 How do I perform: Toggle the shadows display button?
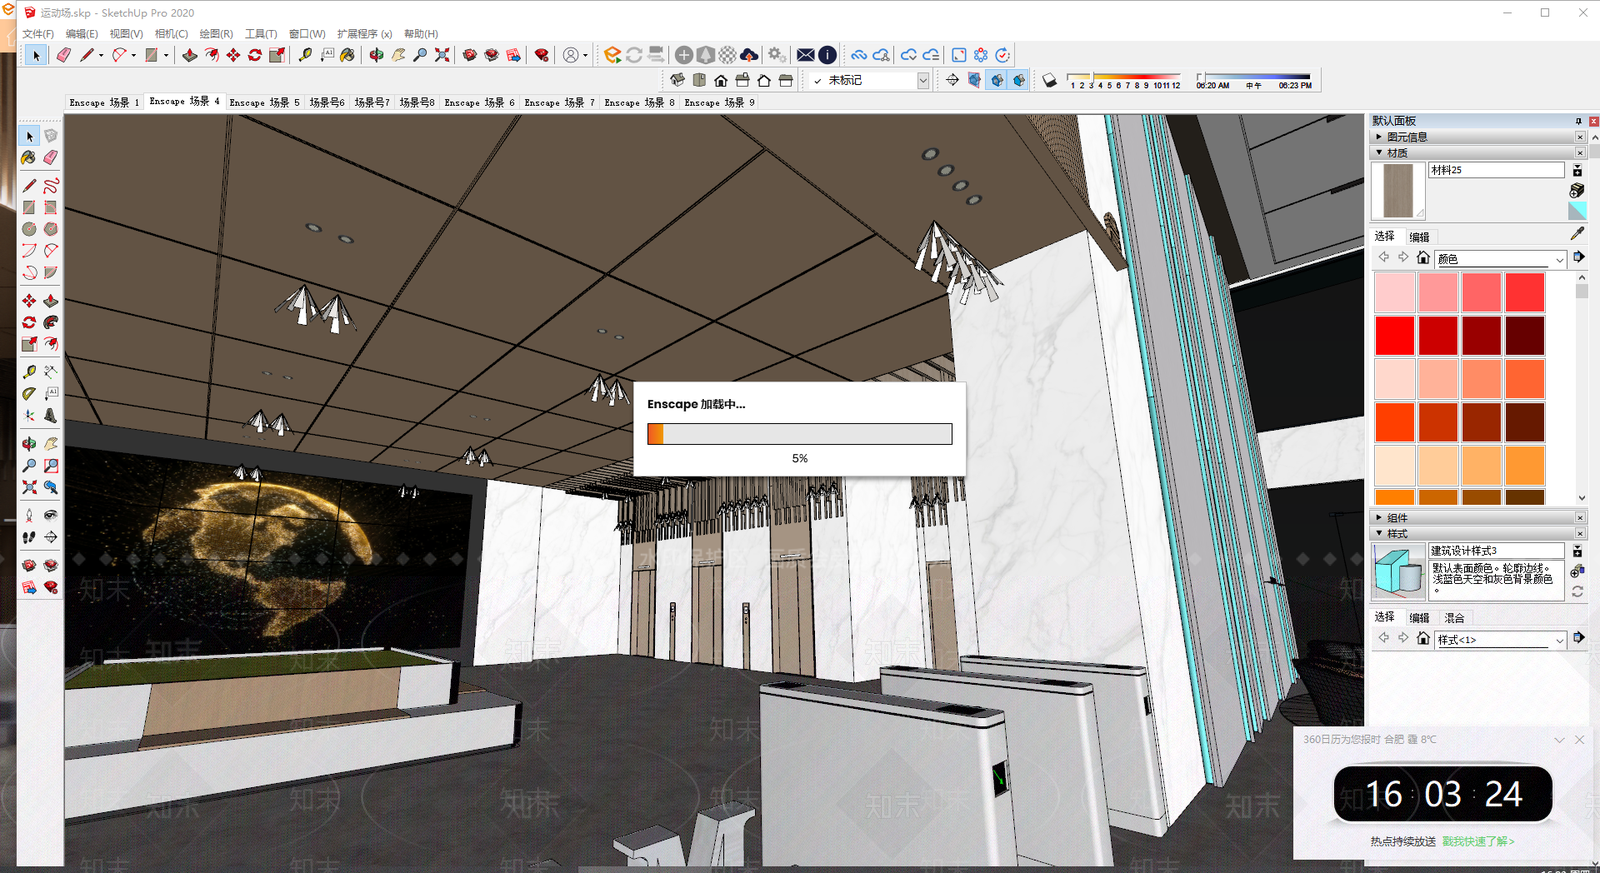(1049, 80)
